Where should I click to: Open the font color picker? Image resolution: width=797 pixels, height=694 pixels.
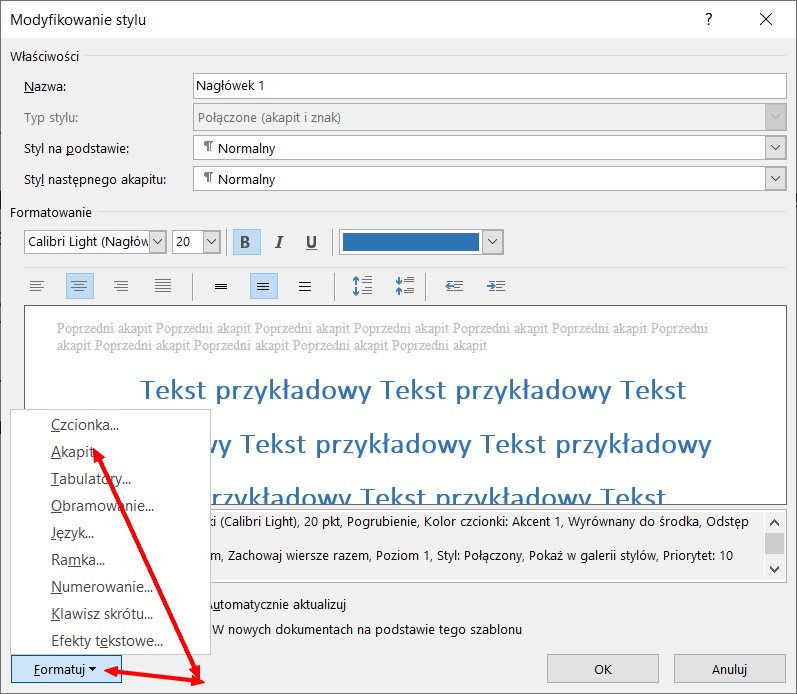pos(491,242)
